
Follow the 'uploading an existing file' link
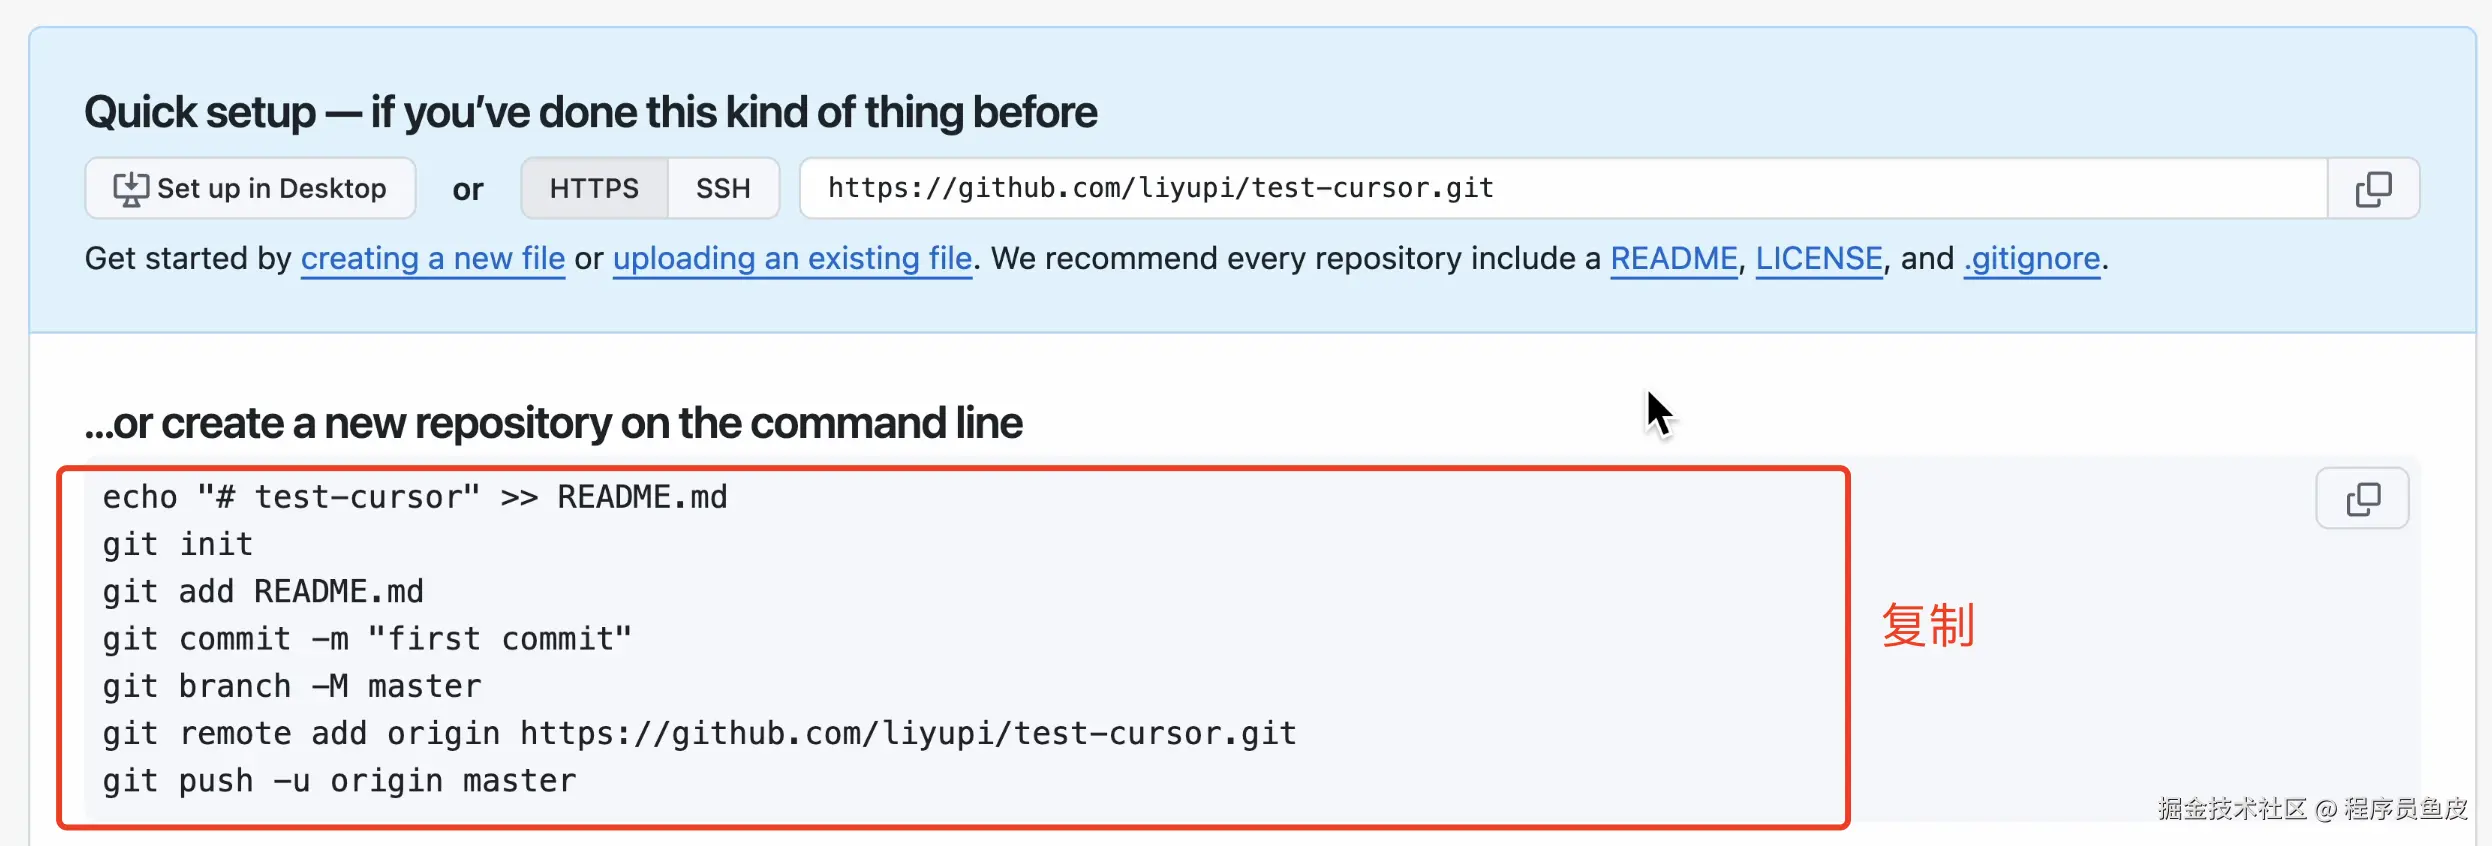tap(792, 259)
